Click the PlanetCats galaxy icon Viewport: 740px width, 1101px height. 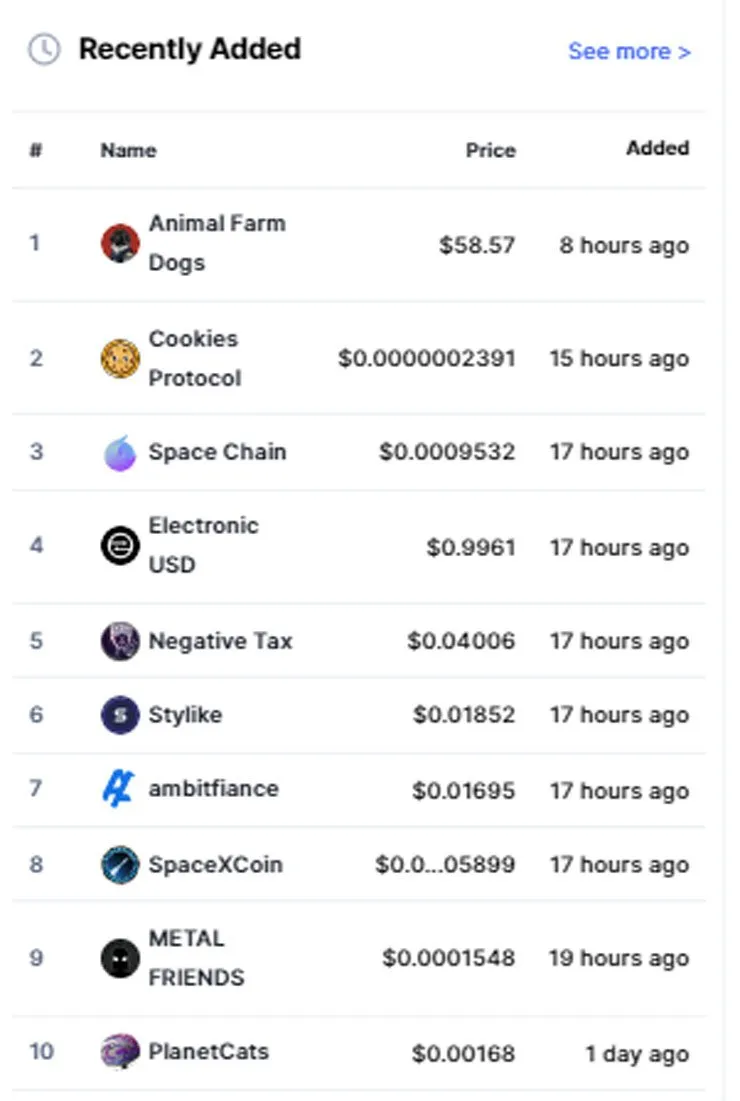click(120, 1052)
